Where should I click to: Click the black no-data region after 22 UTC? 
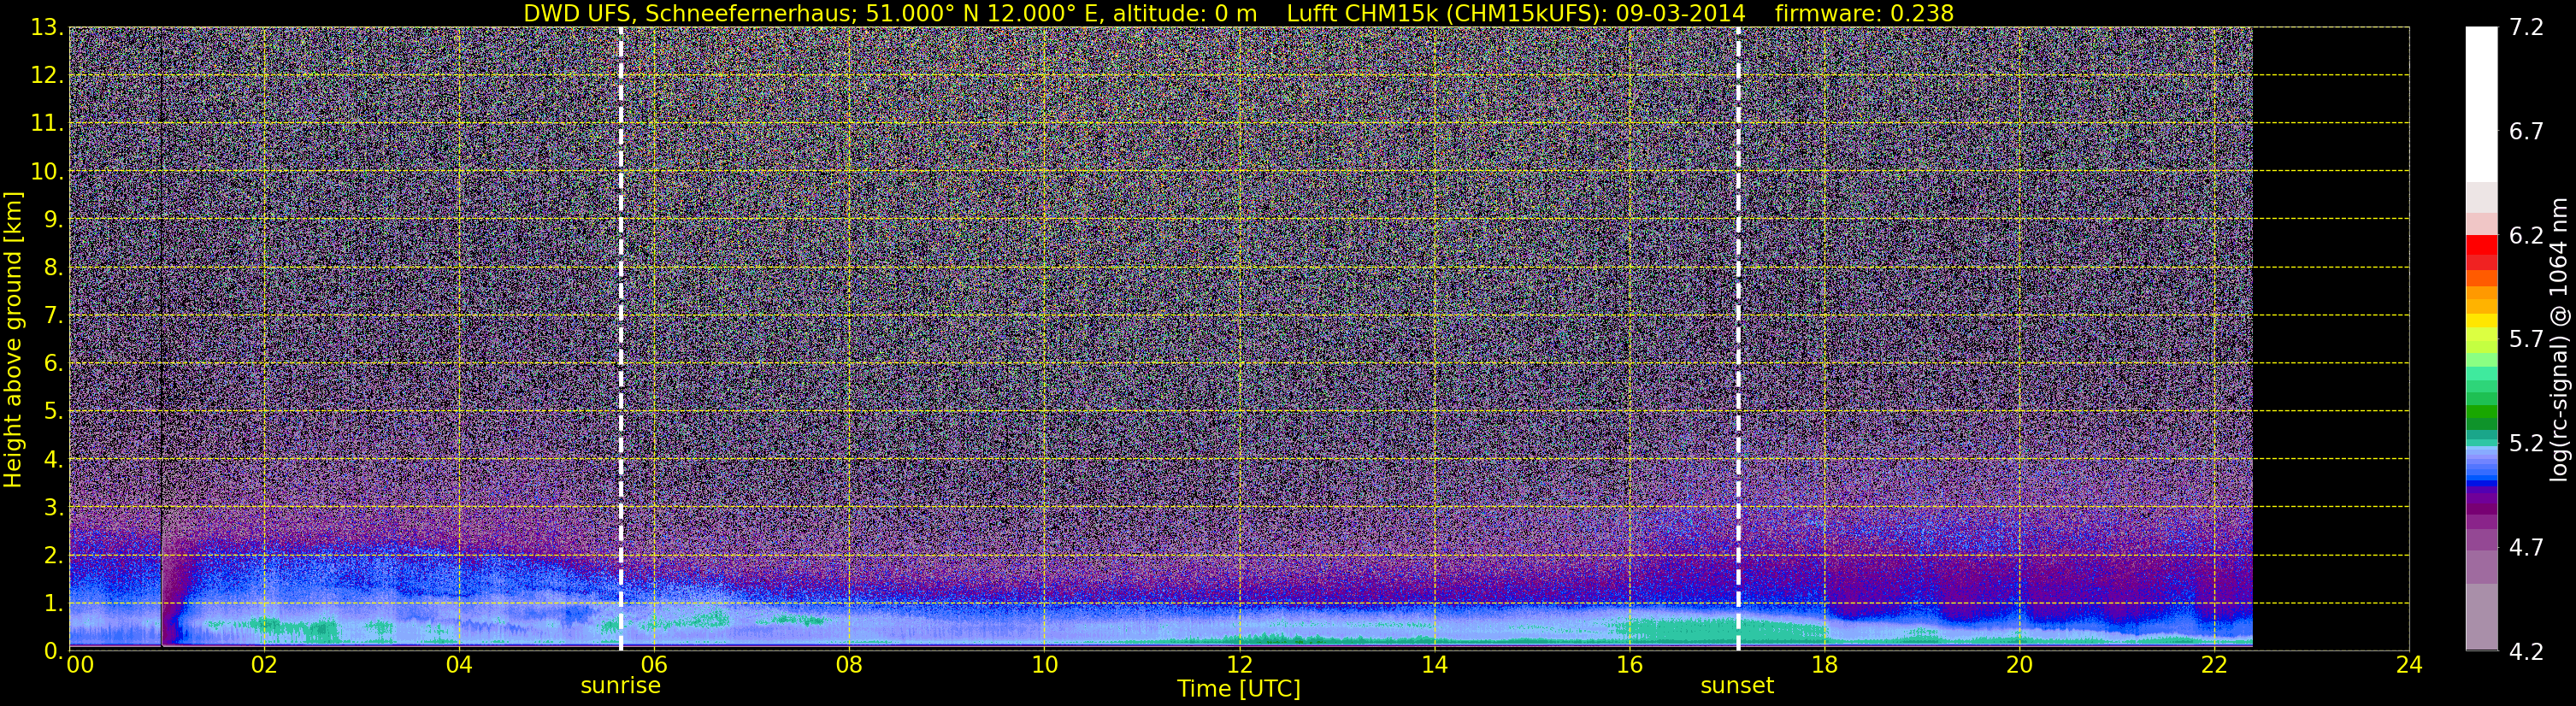tap(2331, 339)
